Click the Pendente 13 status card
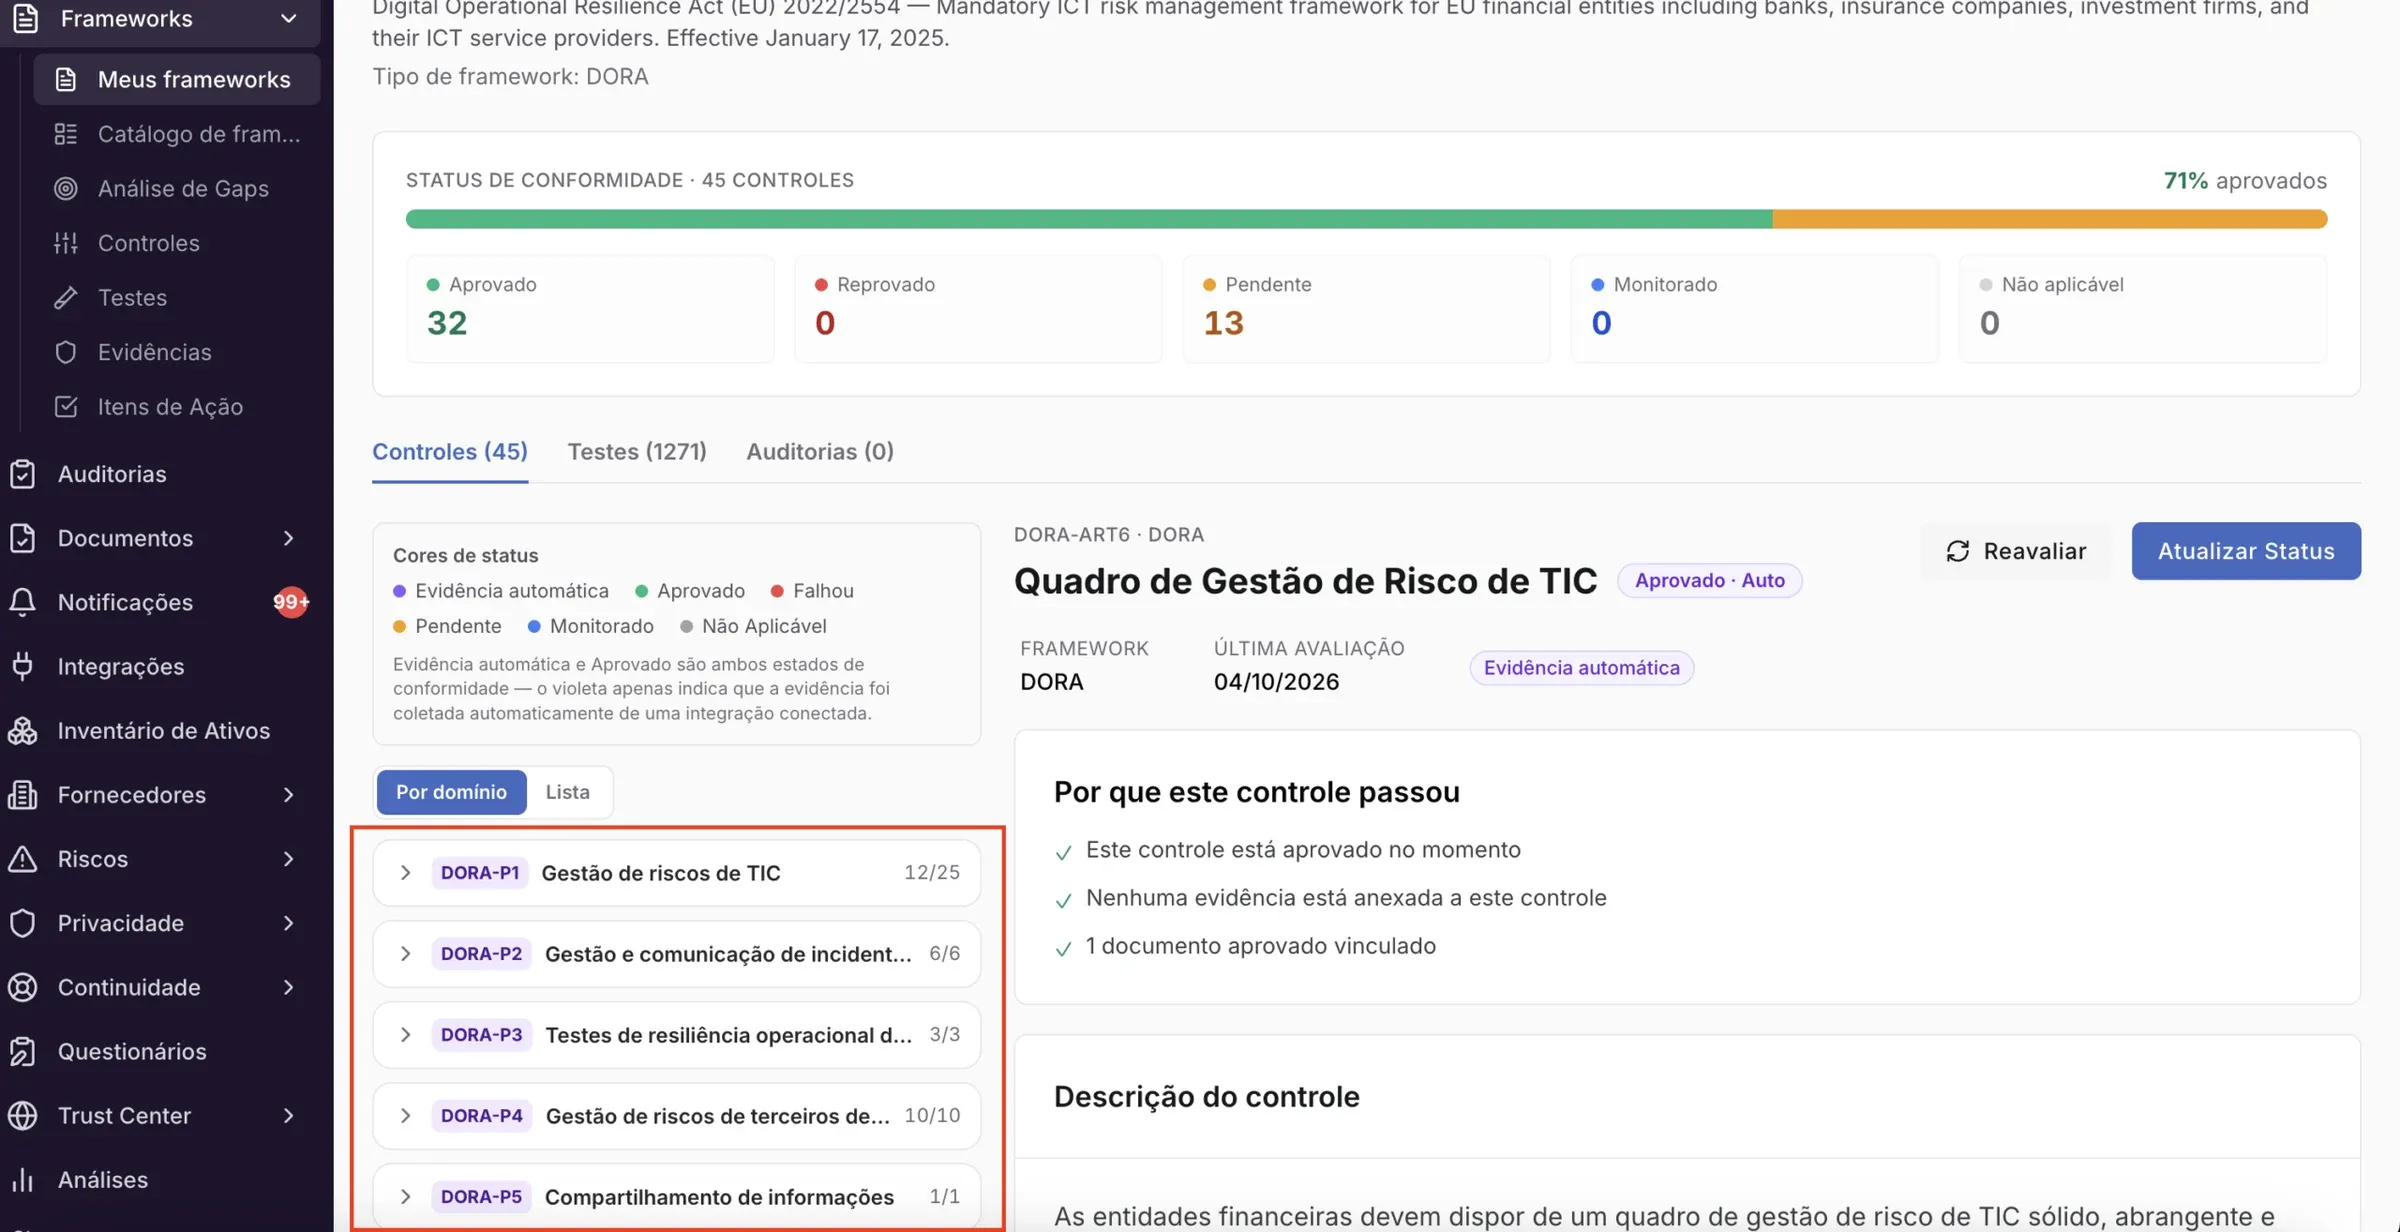Viewport: 2400px width, 1232px height. click(1366, 308)
